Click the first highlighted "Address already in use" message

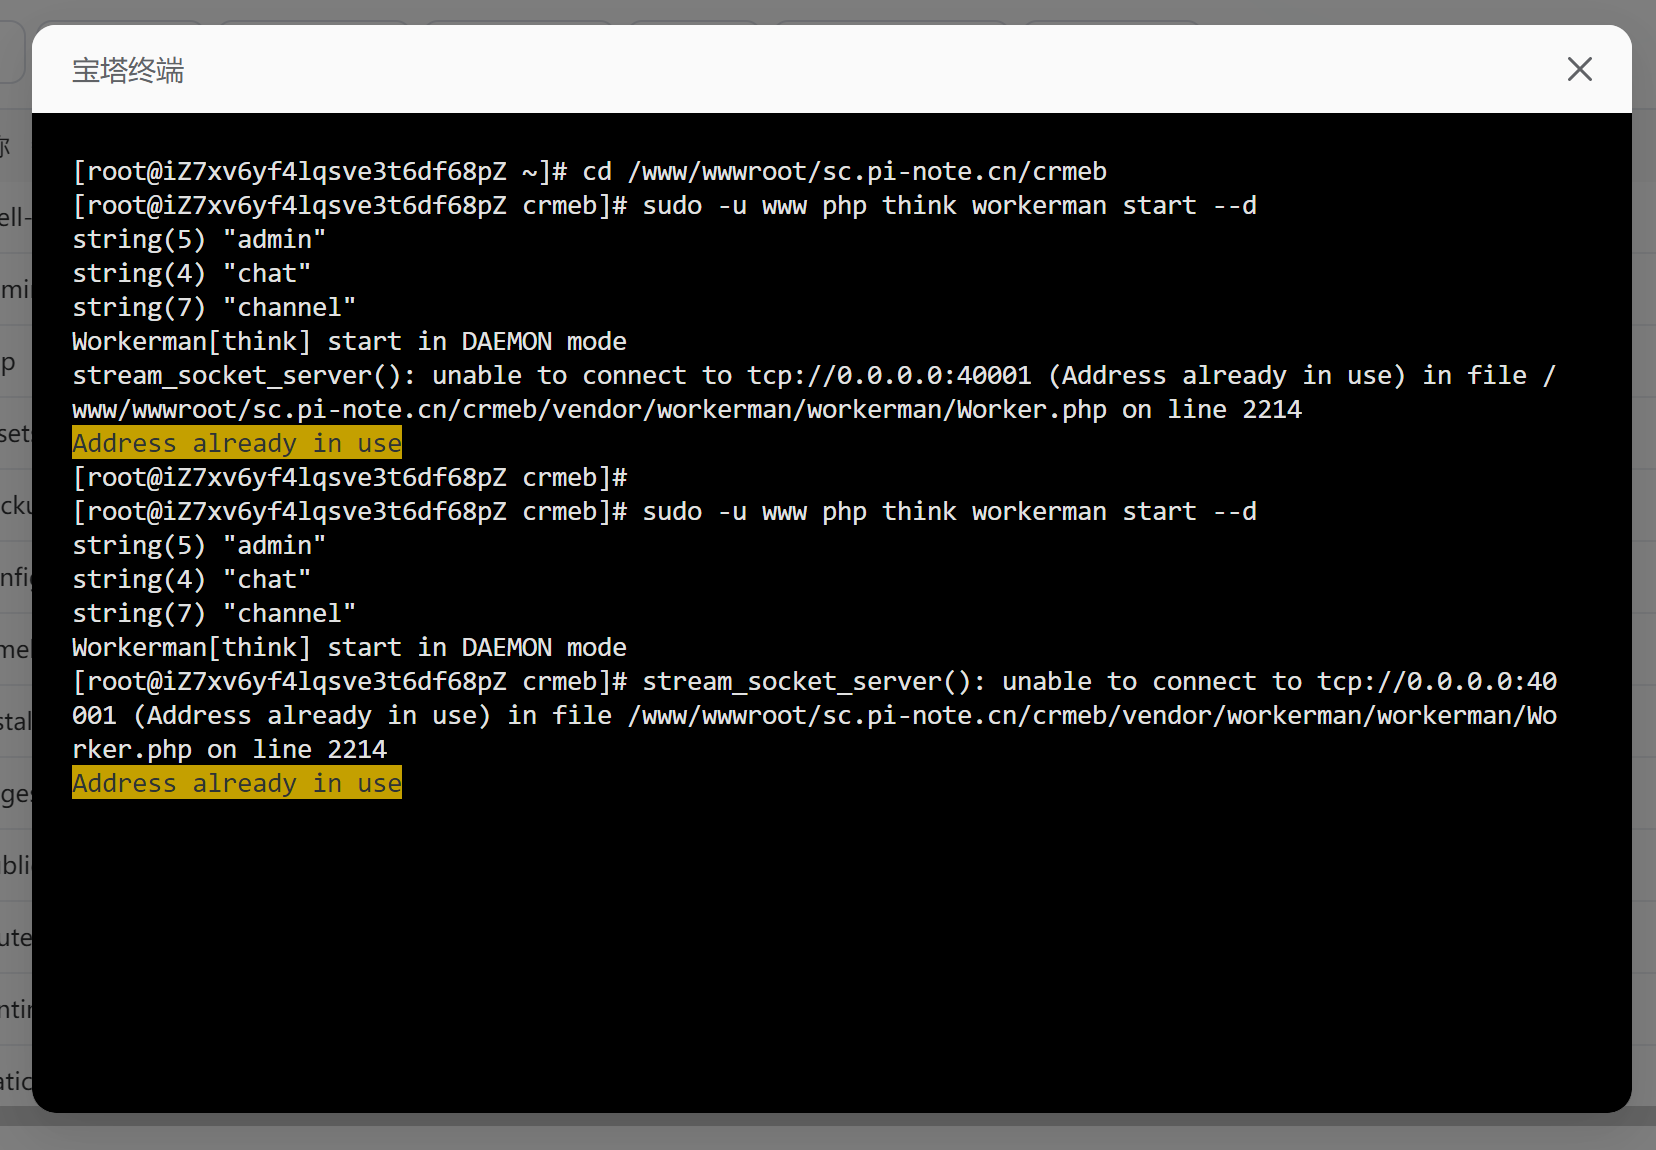(237, 444)
